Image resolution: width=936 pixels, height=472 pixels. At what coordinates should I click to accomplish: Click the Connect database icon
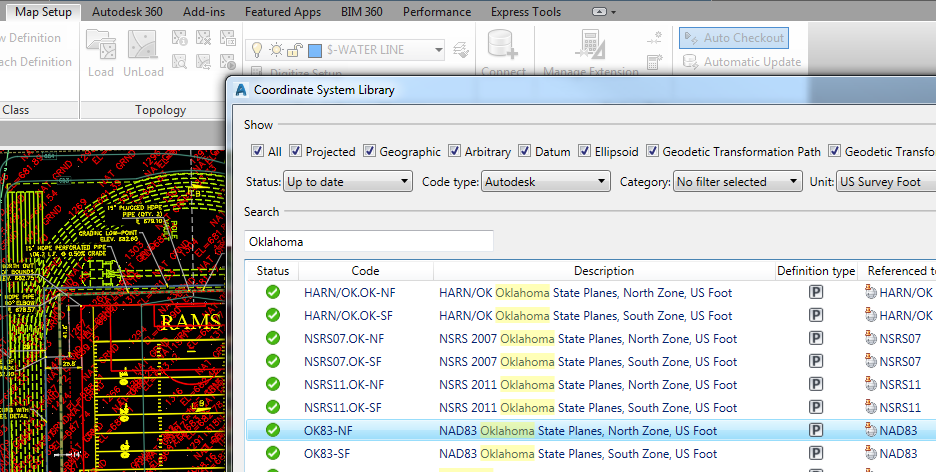(x=503, y=45)
